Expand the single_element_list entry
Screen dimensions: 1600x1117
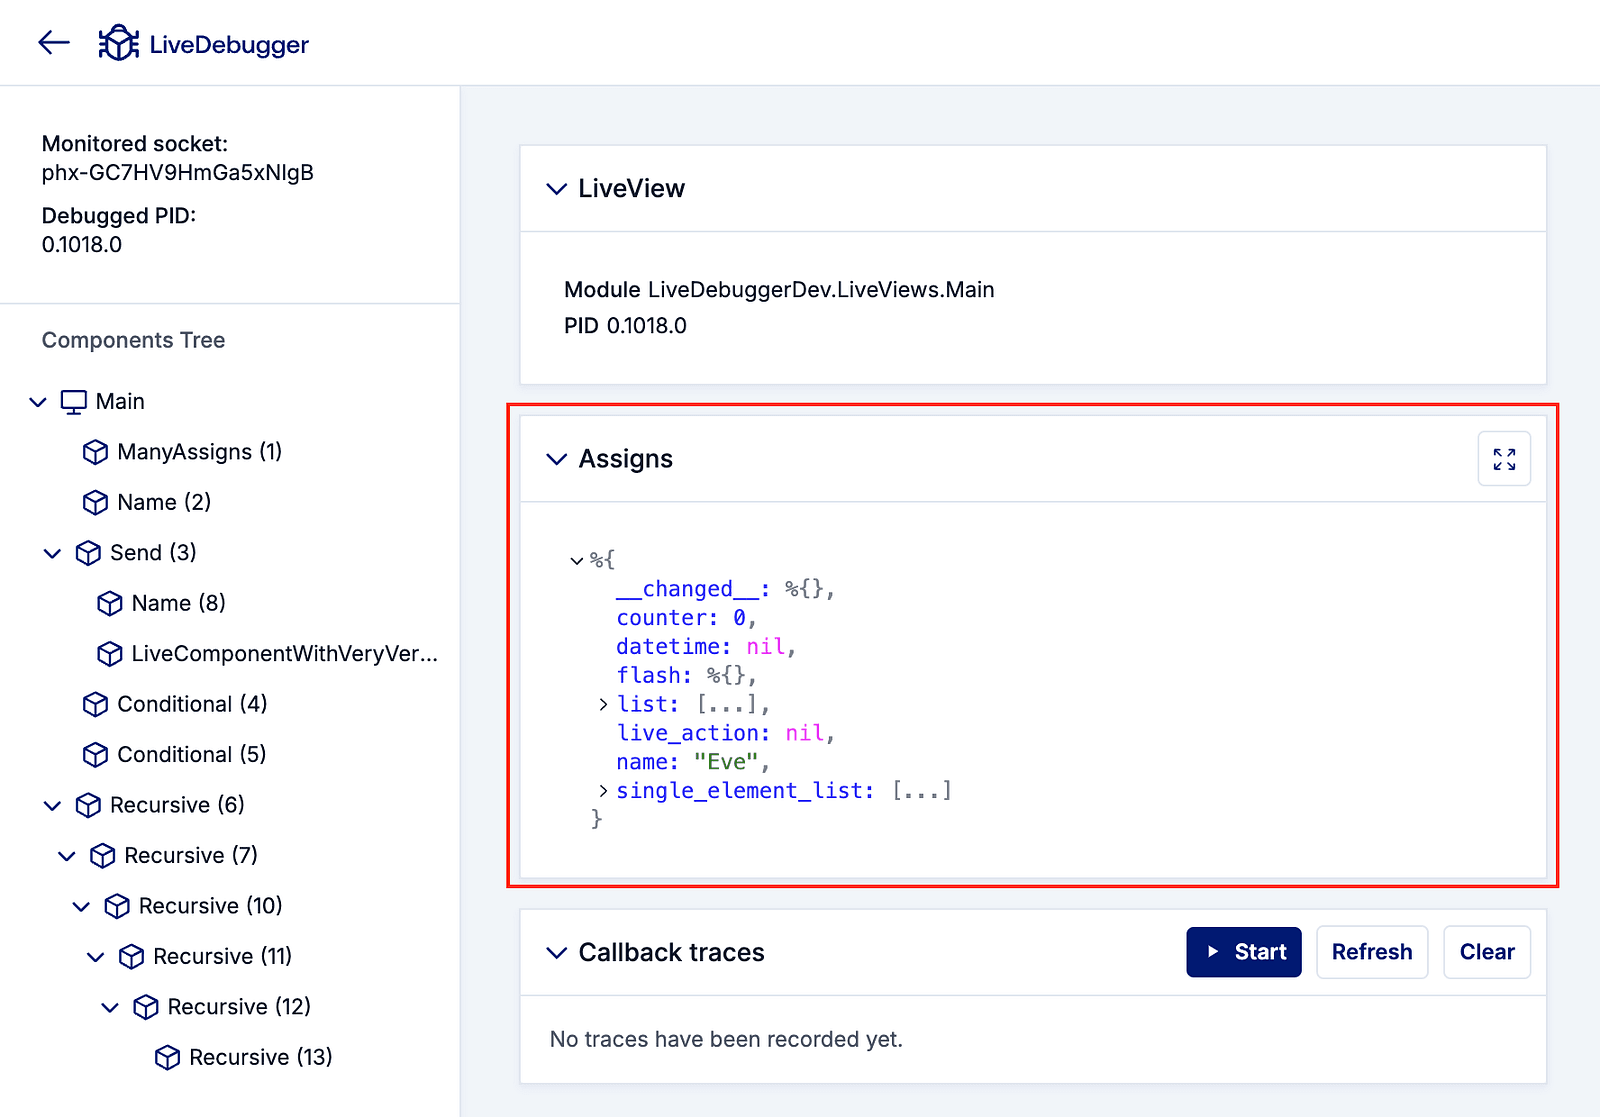point(603,791)
